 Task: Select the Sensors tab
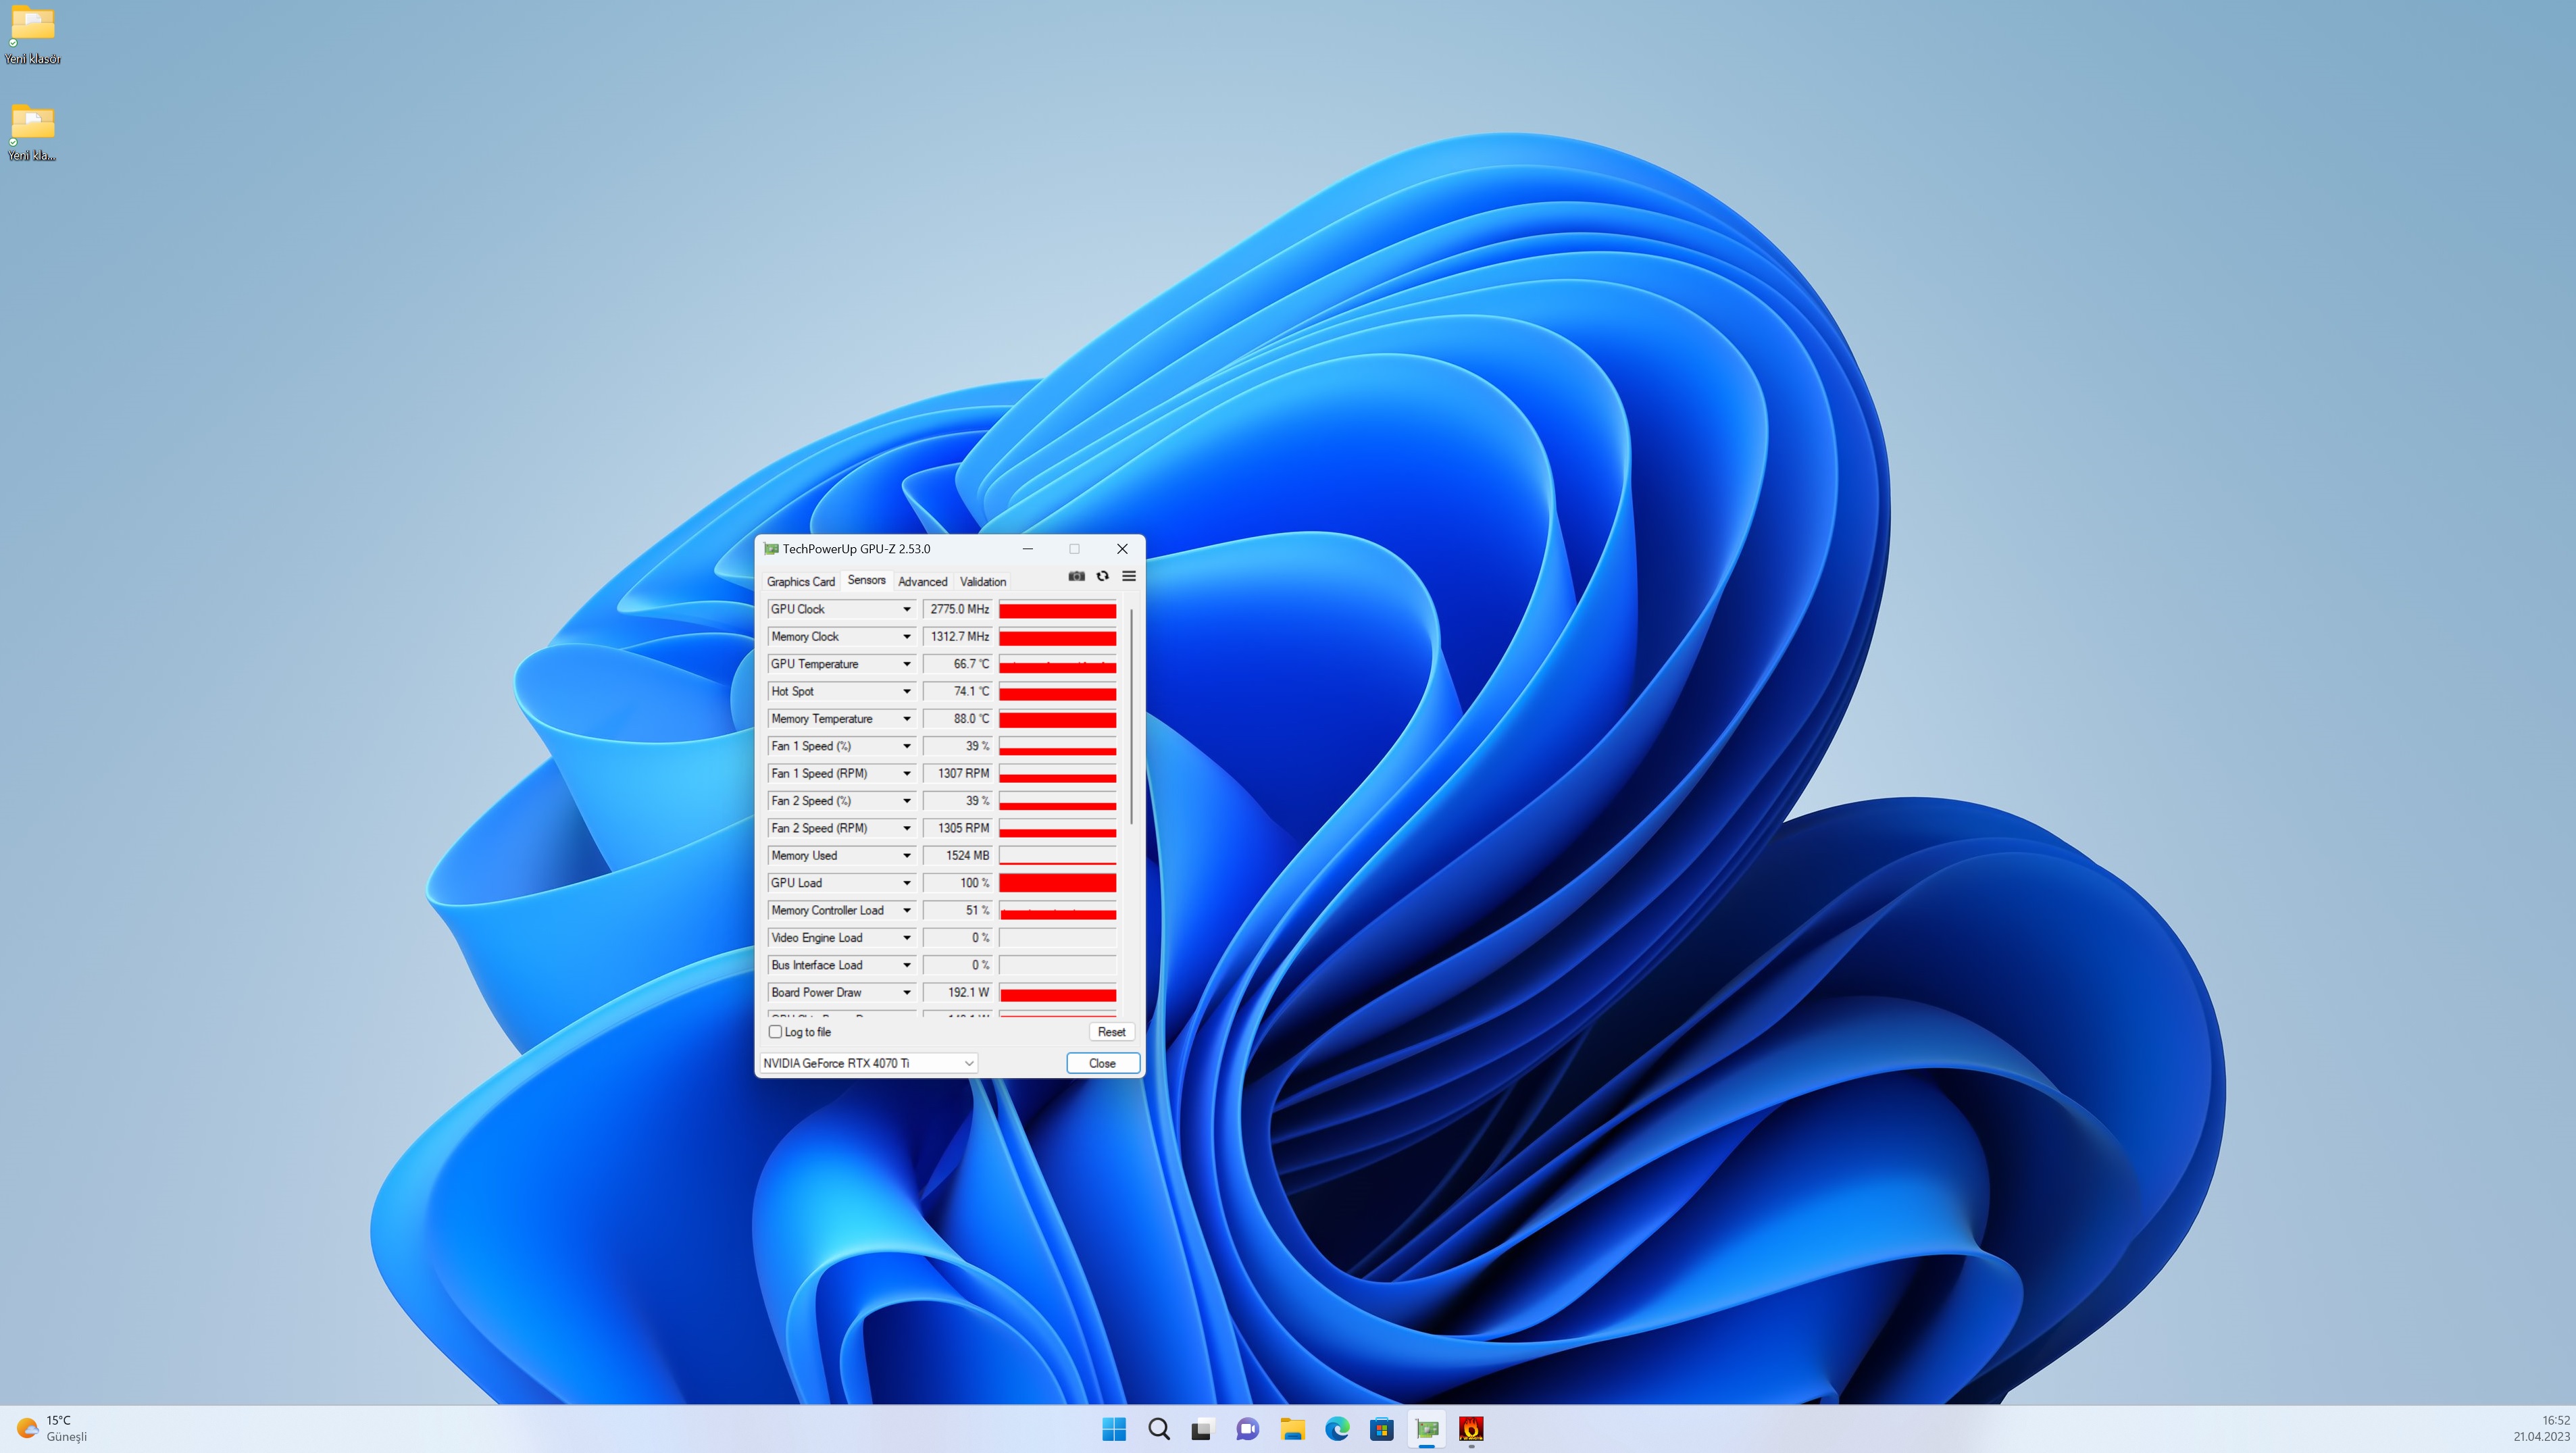click(866, 580)
